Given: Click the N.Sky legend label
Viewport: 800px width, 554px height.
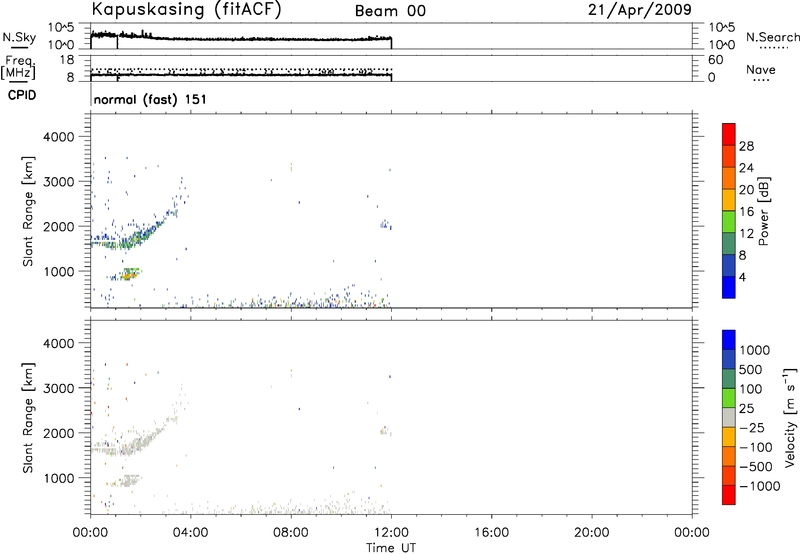Looking at the screenshot, I should (x=19, y=38).
